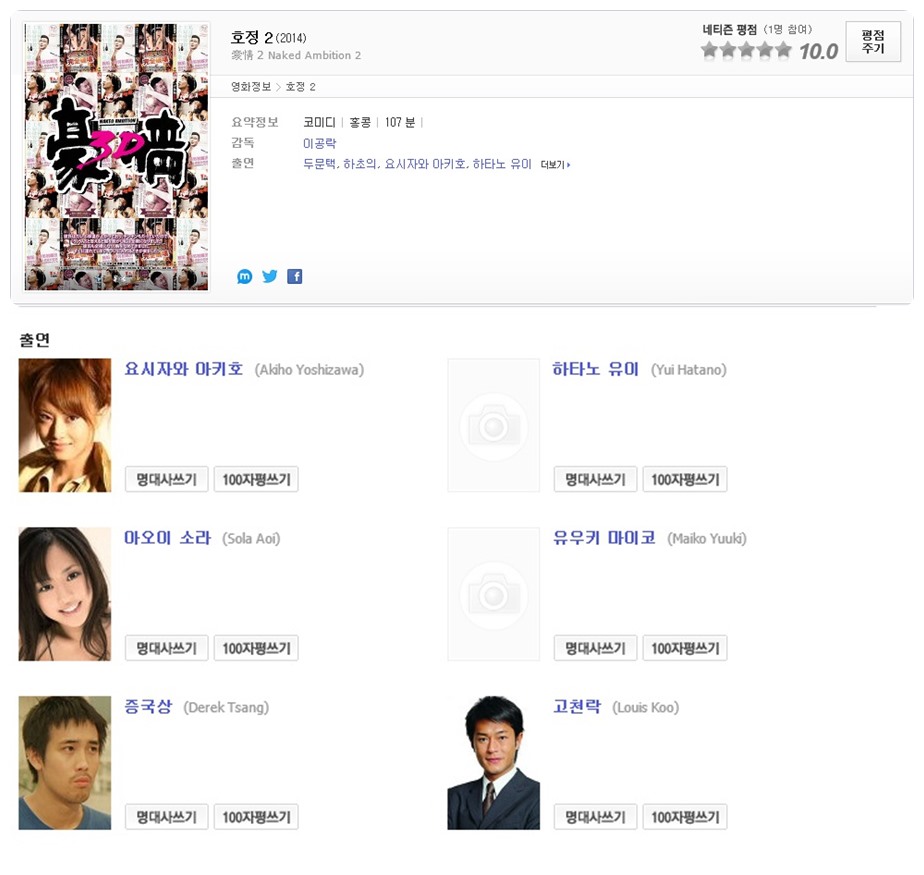This screenshot has width=924, height=875.
Task: Click 100자평쓰기 for Louis Koo
Action: [x=684, y=817]
